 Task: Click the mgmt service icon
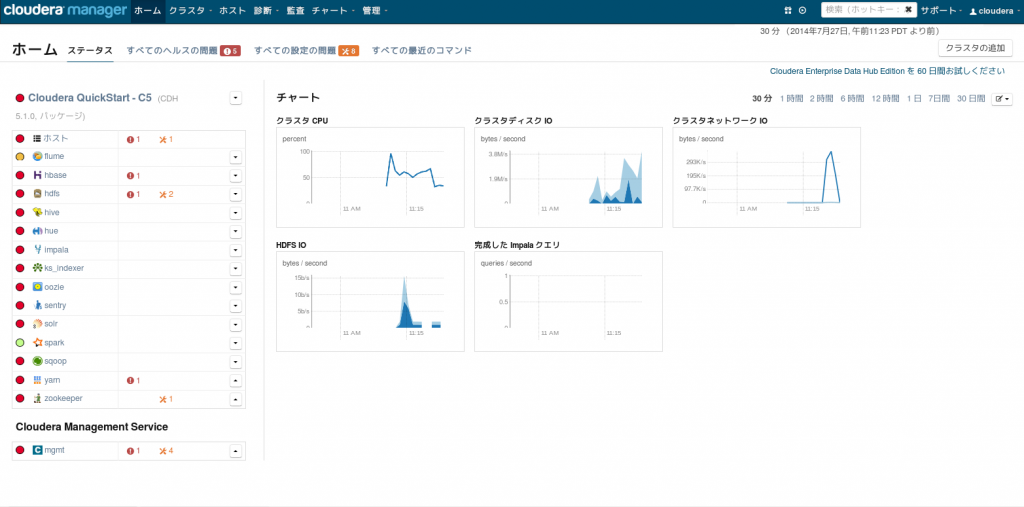pos(38,450)
